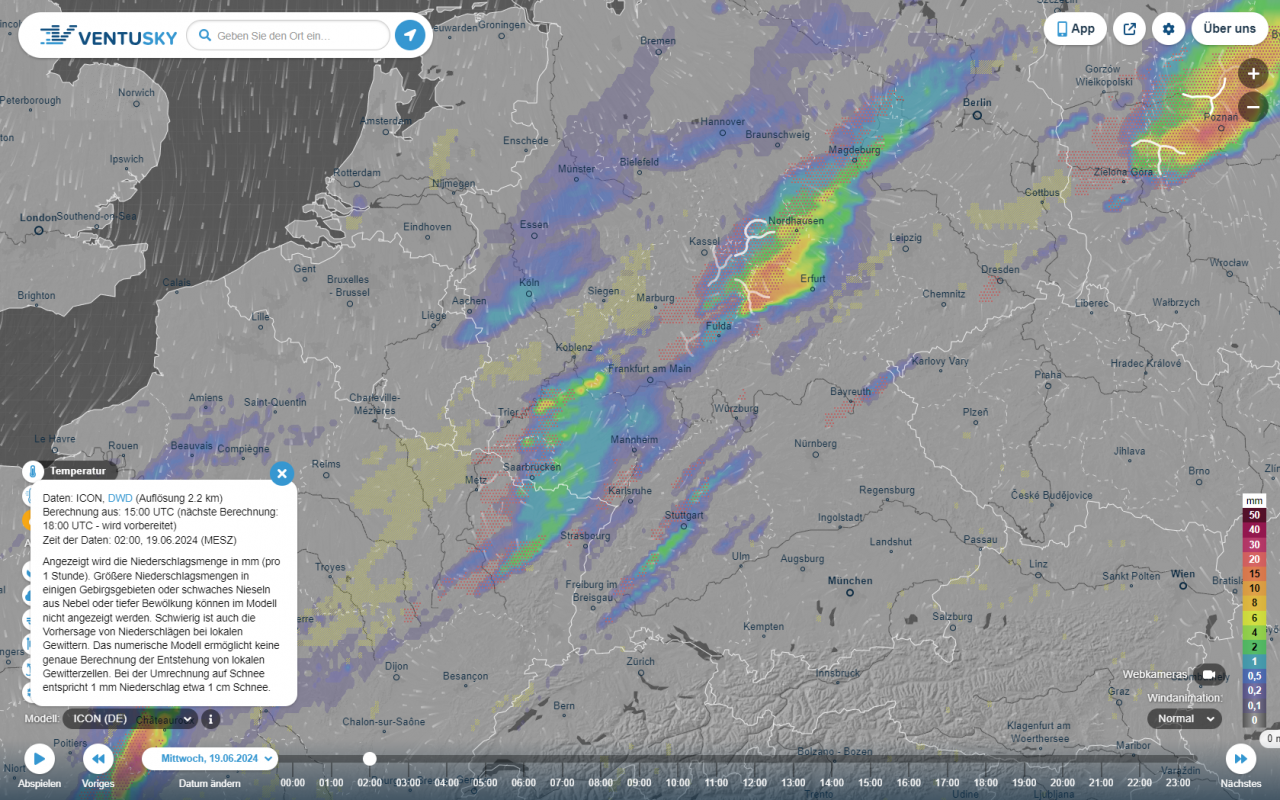Select the Temperatur thermometer layer icon
The height and width of the screenshot is (800, 1280).
point(33,471)
